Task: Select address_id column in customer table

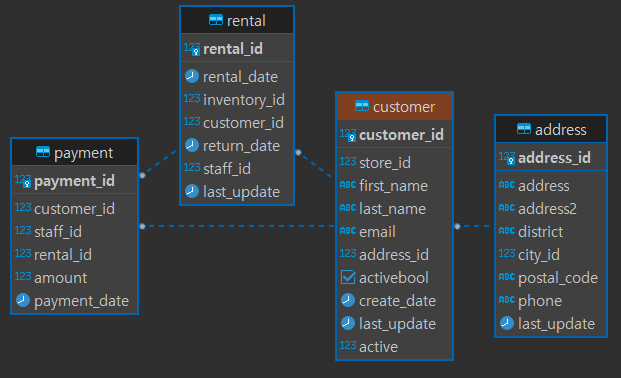Action: pos(394,255)
